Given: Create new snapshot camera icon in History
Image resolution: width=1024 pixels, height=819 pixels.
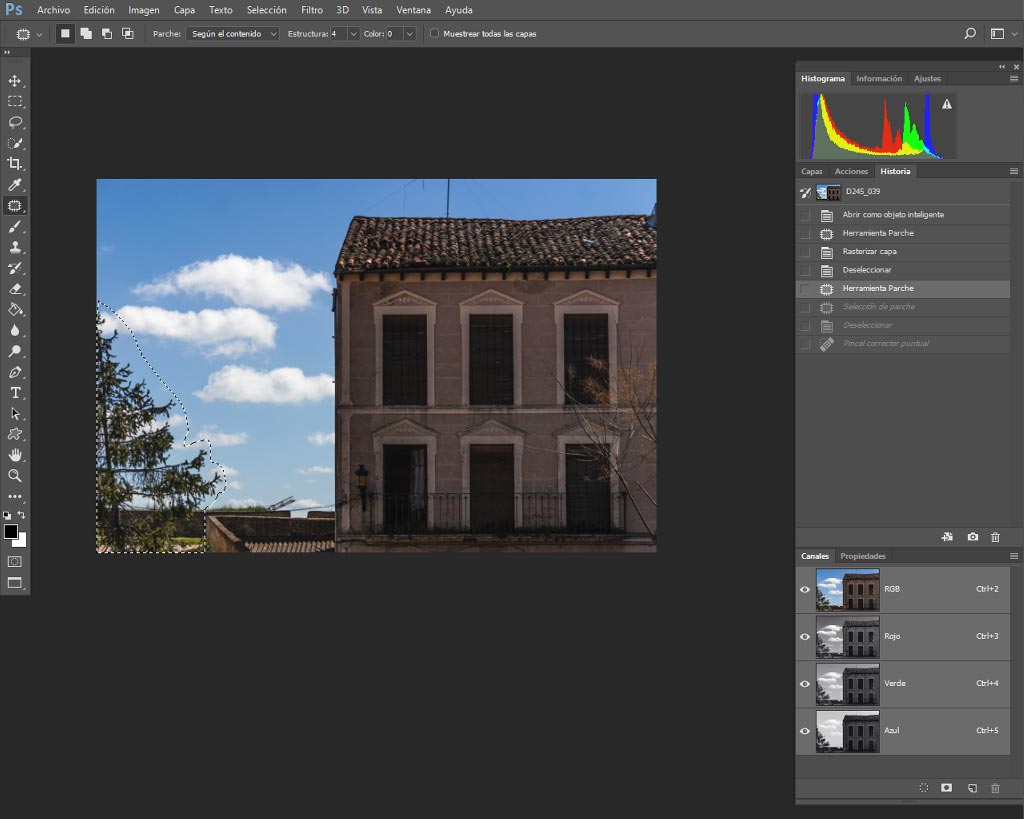Looking at the screenshot, I should (972, 537).
